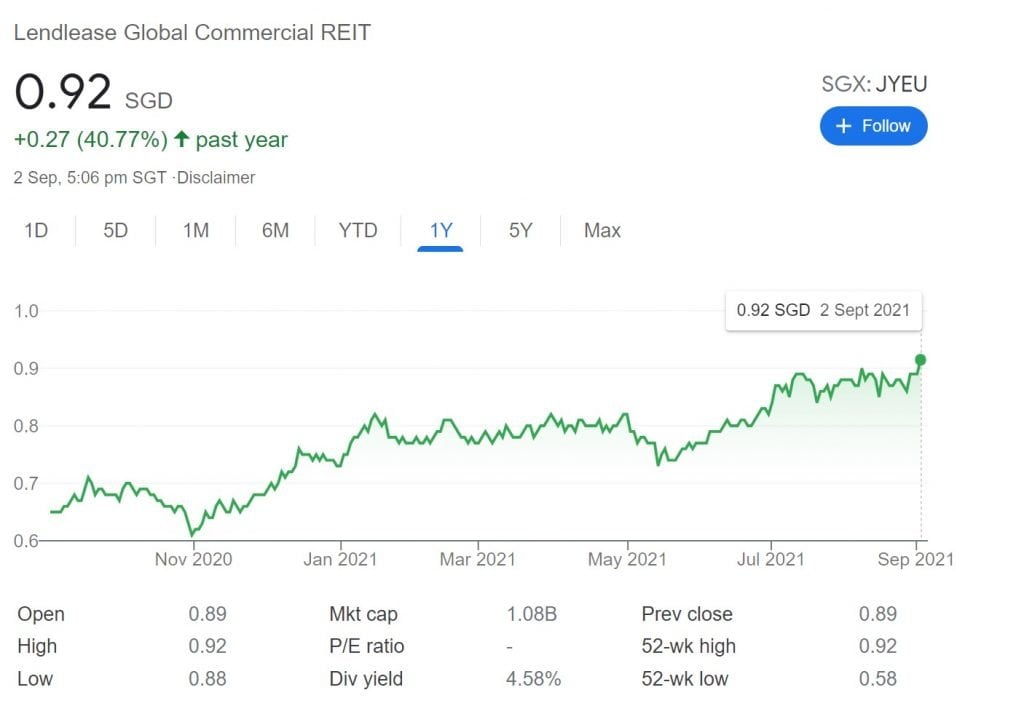This screenshot has width=1024, height=722.
Task: Click the 52-wk low value 0.58
Action: (878, 678)
